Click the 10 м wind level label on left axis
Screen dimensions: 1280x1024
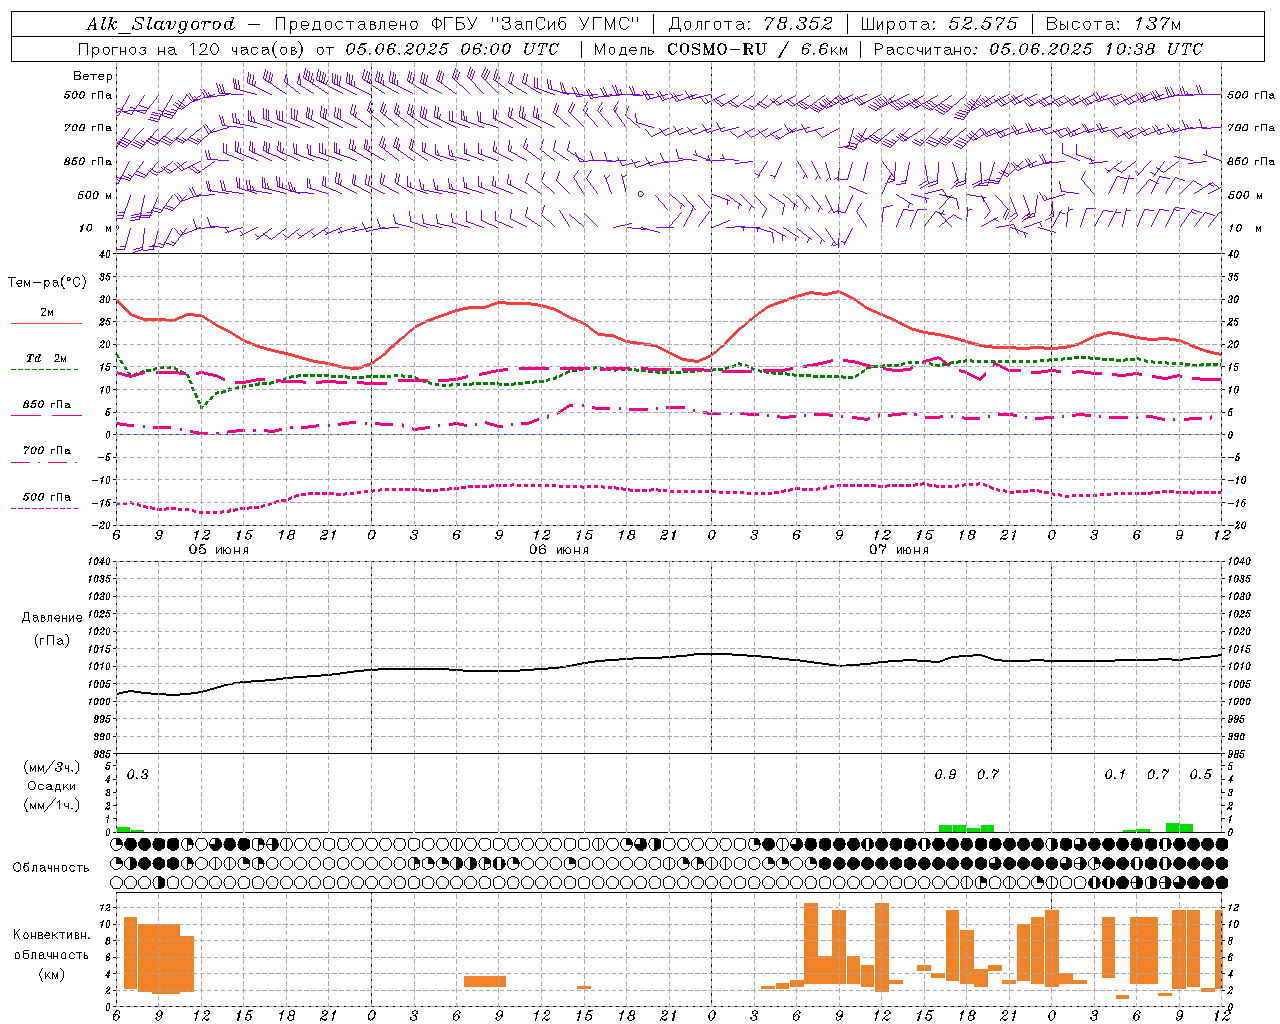tap(97, 228)
